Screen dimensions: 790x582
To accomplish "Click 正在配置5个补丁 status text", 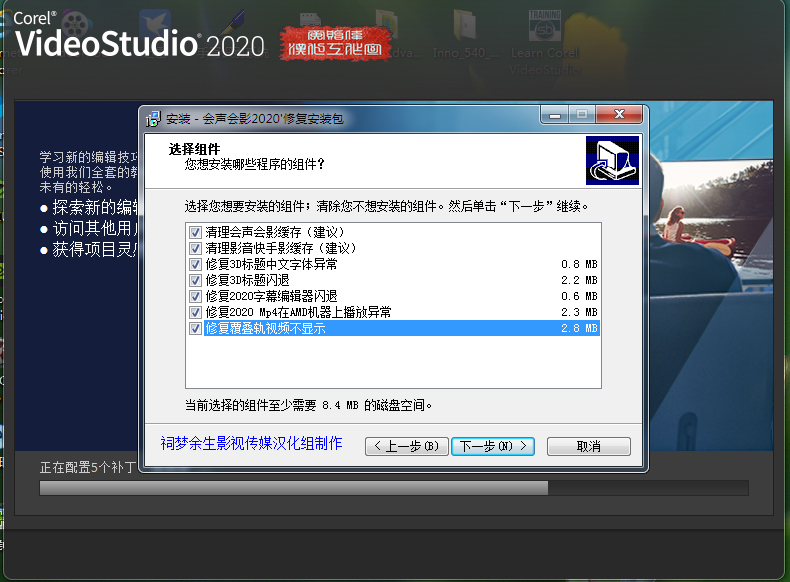I will click(88, 468).
